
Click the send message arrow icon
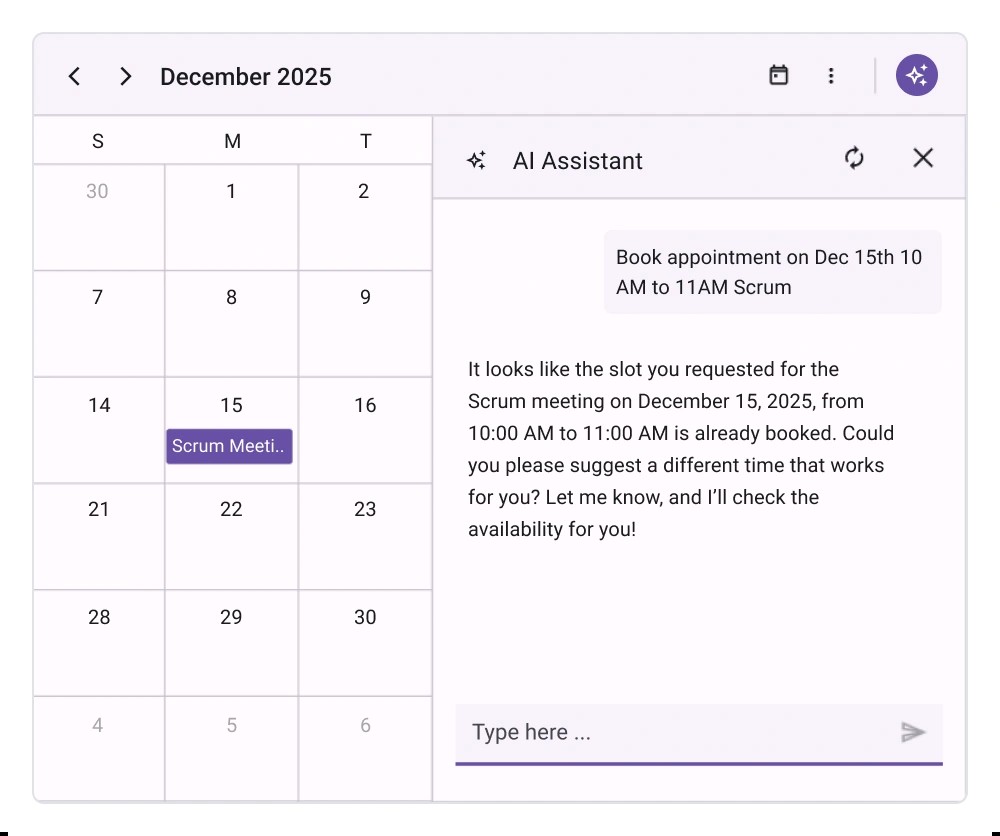[x=914, y=732]
